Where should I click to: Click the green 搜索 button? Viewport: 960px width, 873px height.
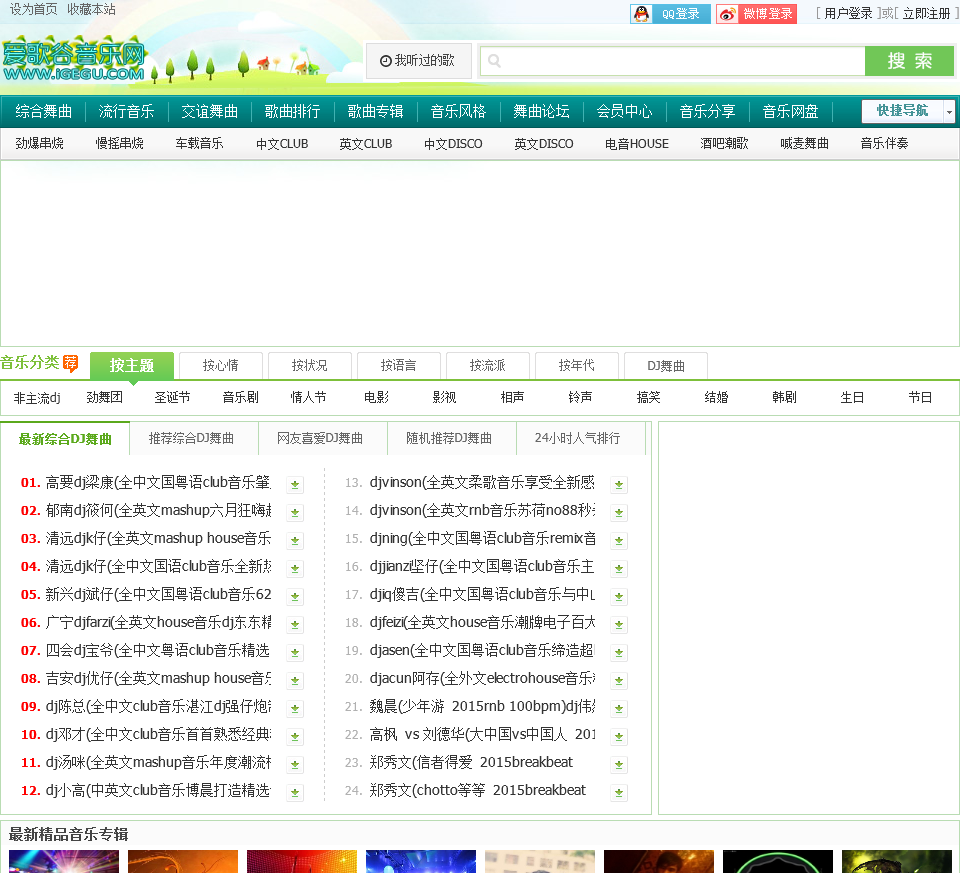(909, 61)
